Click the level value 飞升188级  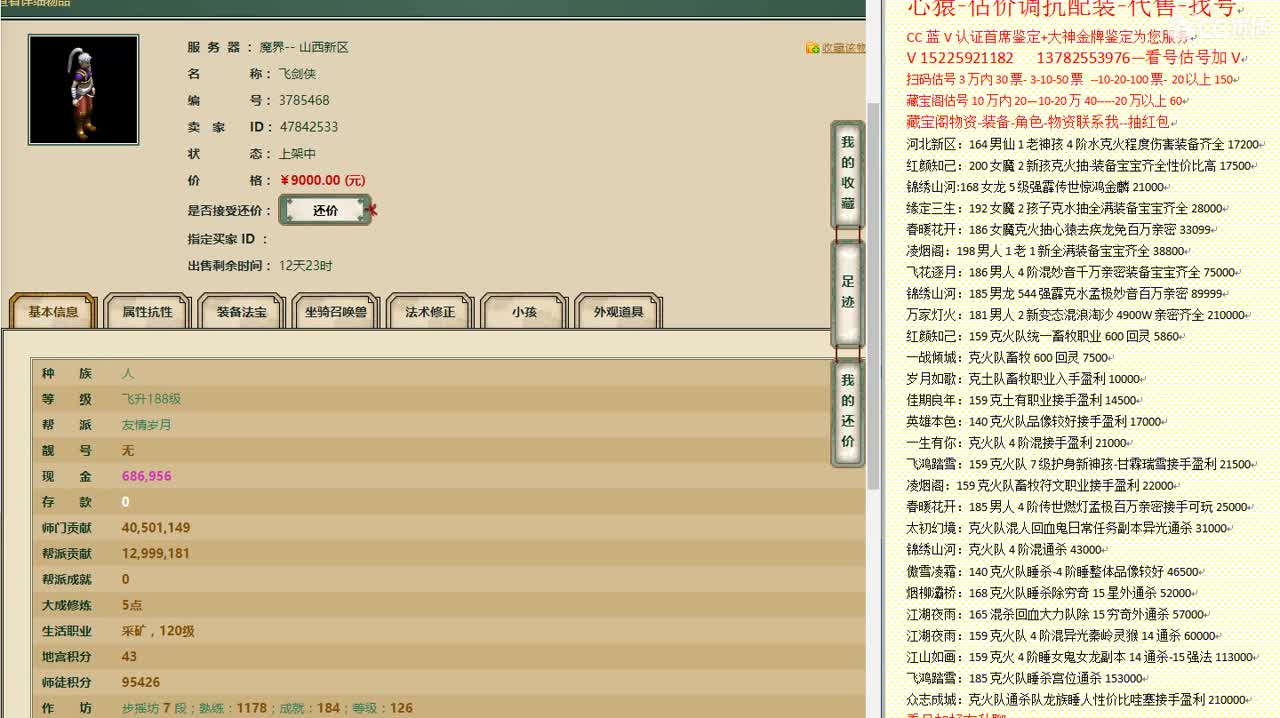tap(151, 399)
